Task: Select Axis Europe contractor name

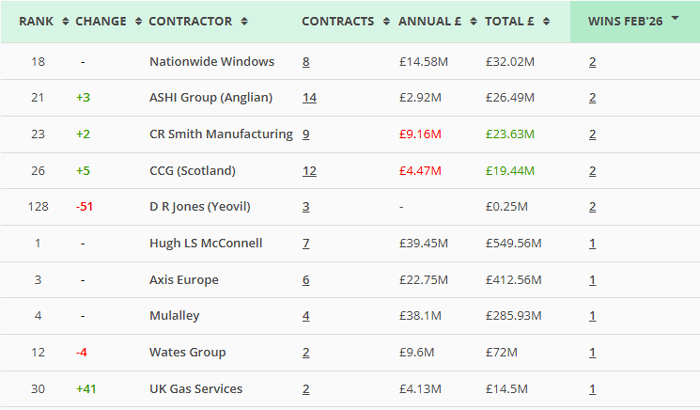Action: point(183,280)
